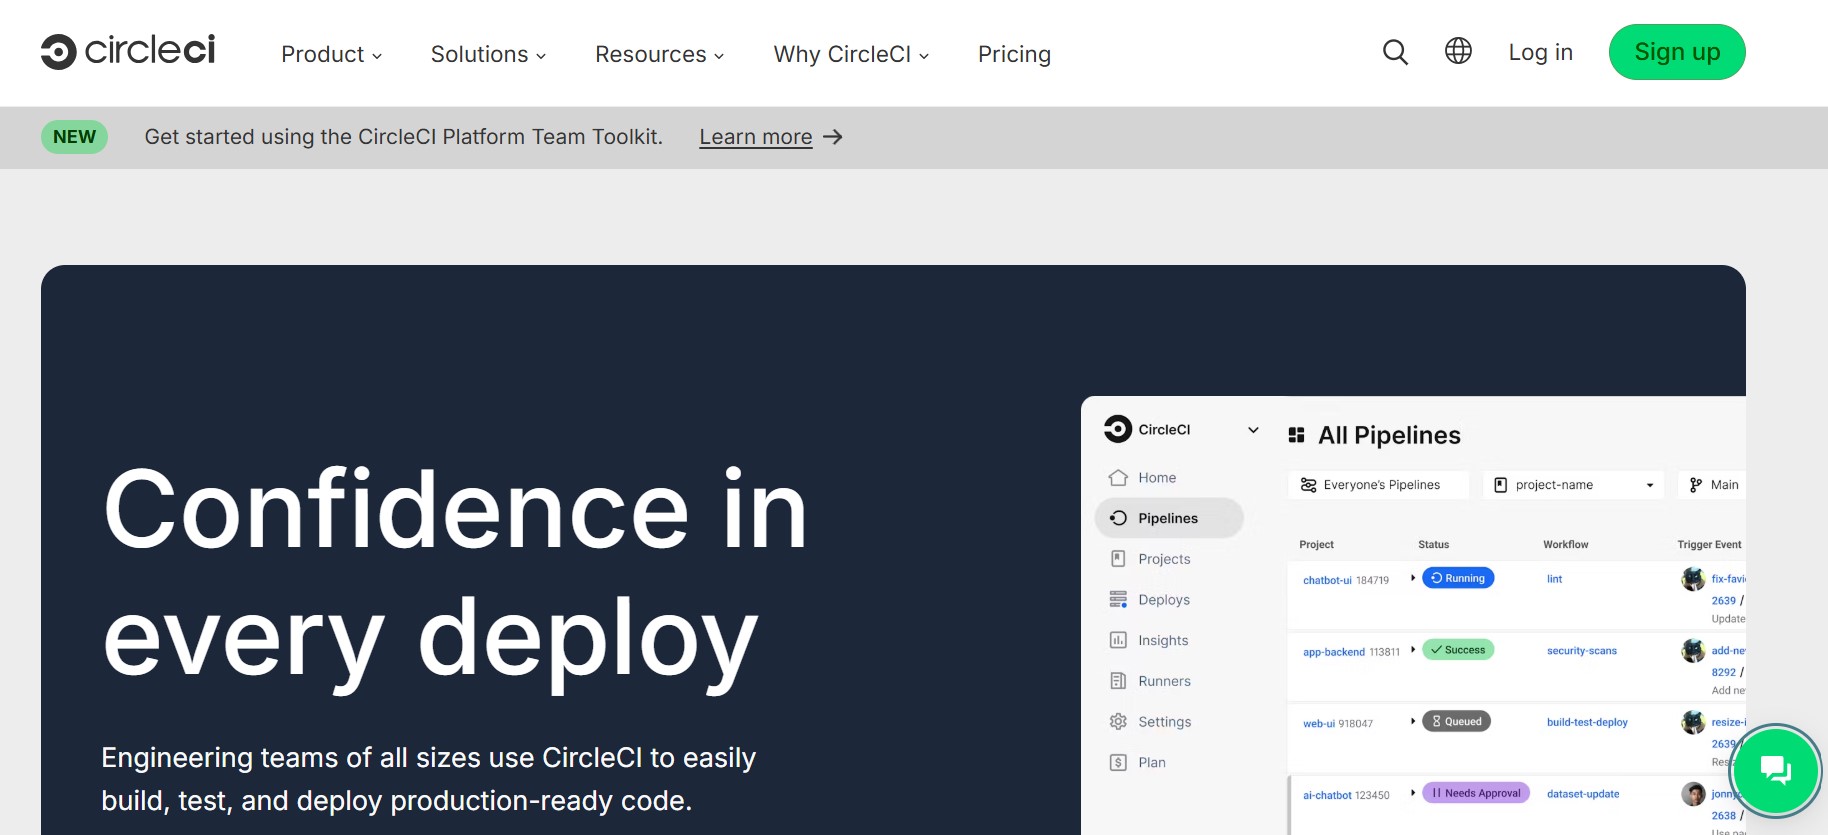Viewport: 1828px width, 835px height.
Task: Click the NEW badge in banner
Action: (74, 137)
